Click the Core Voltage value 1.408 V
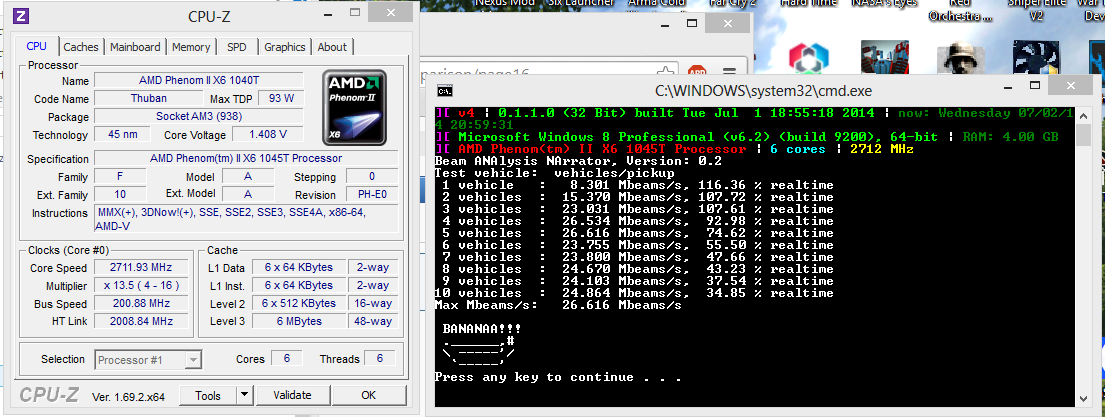This screenshot has width=1105, height=417. [268, 135]
